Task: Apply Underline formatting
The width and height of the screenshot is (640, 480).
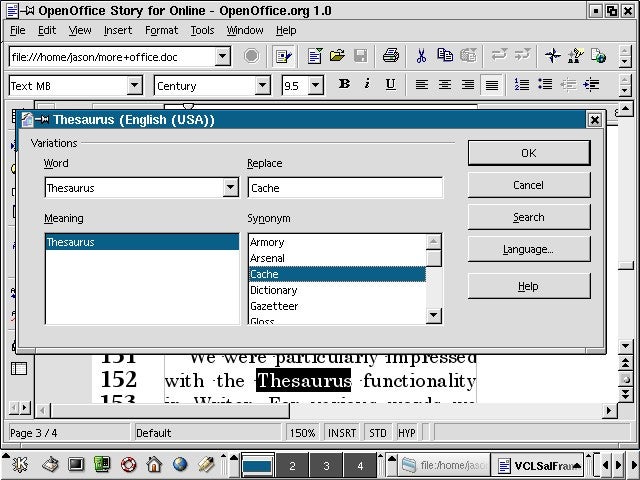Action: click(x=391, y=84)
